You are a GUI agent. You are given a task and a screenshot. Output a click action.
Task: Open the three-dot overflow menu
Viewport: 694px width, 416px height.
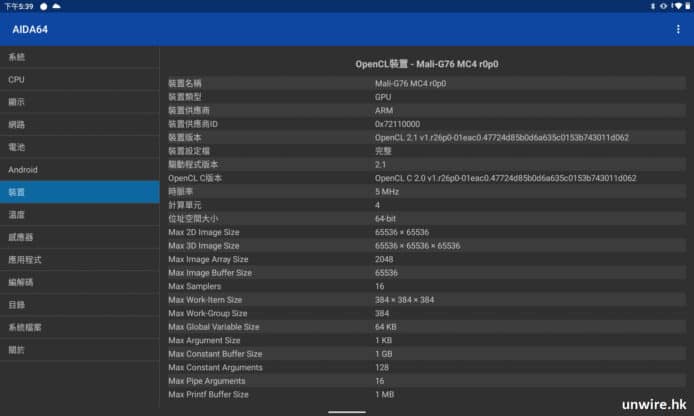point(679,29)
